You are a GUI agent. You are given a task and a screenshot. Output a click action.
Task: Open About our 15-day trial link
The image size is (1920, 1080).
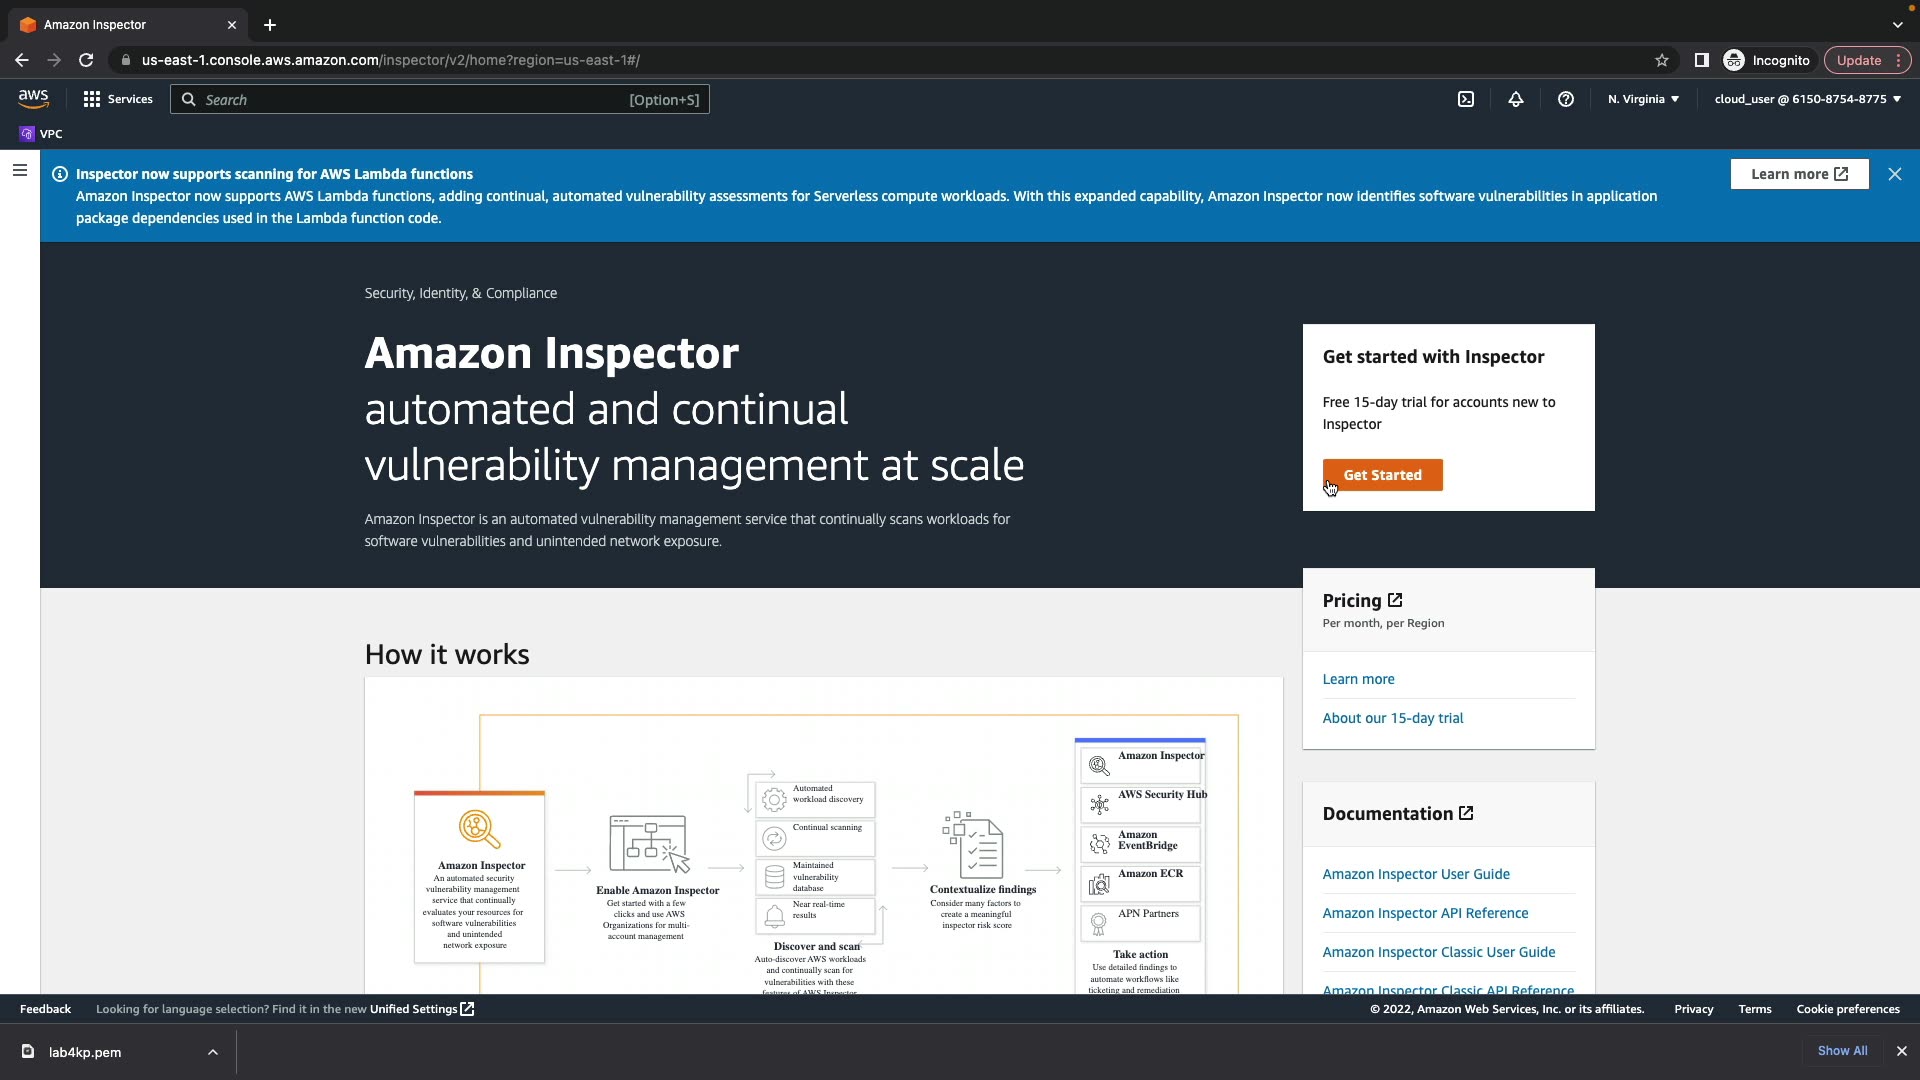pyautogui.click(x=1392, y=718)
